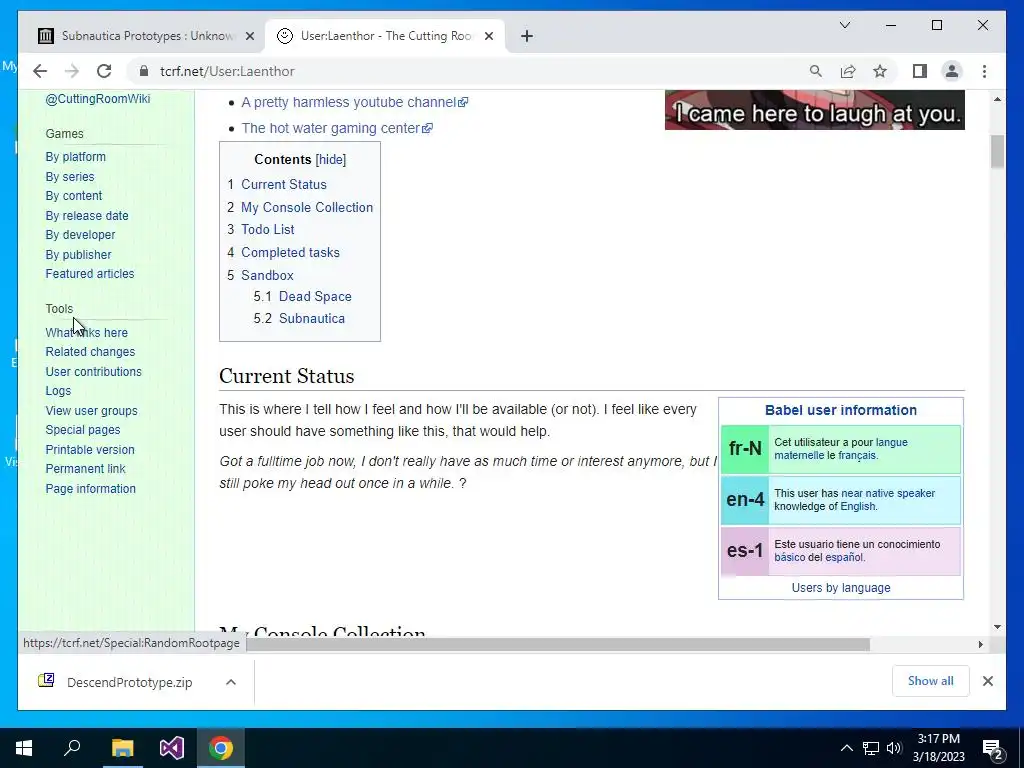Open File Explorer from taskbar
Viewport: 1024px width, 768px height.
point(122,748)
